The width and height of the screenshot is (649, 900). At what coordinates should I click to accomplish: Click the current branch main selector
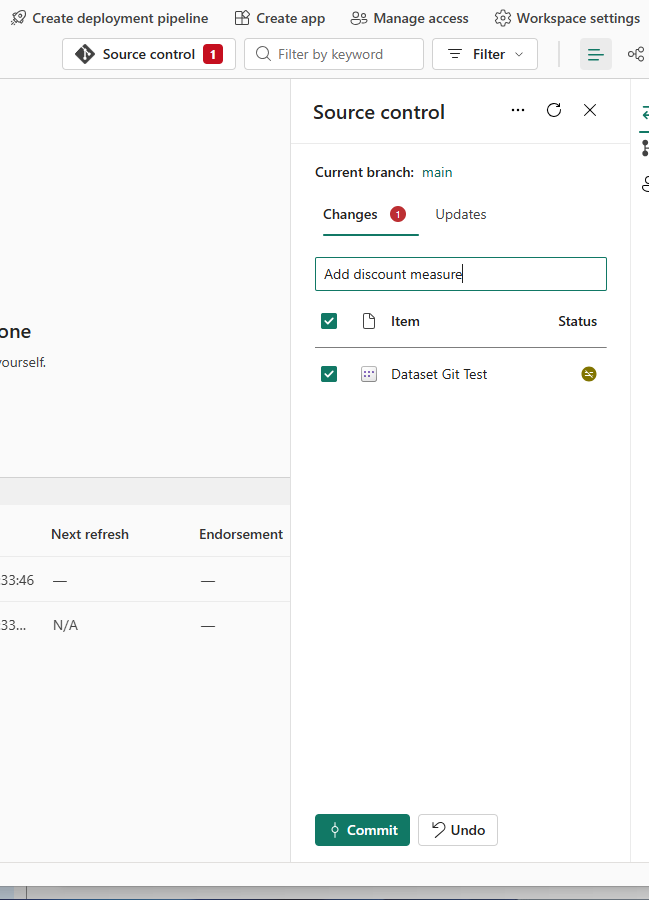tap(437, 172)
